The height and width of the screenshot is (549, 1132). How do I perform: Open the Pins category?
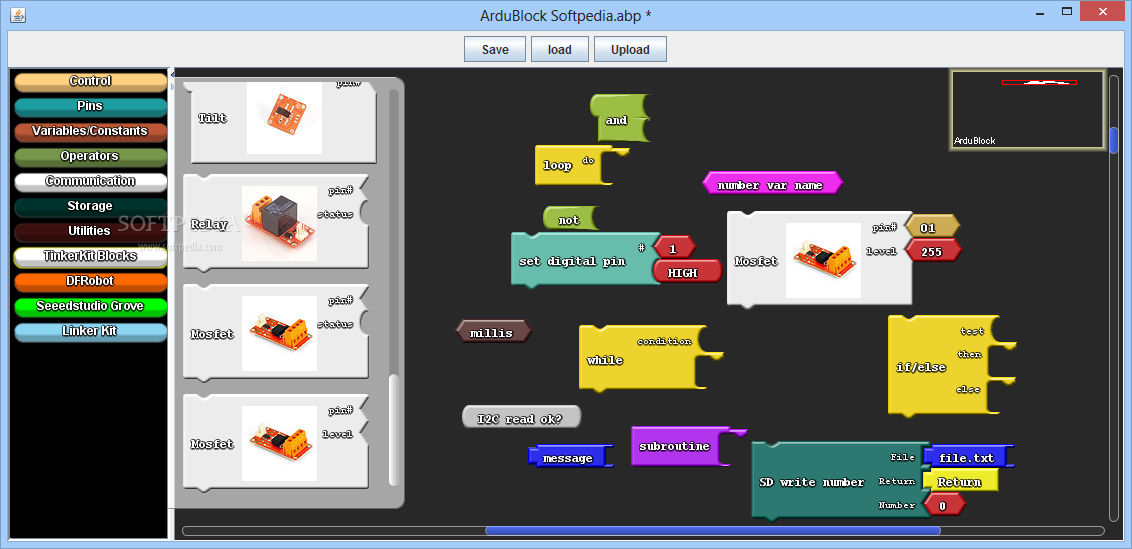tap(90, 106)
